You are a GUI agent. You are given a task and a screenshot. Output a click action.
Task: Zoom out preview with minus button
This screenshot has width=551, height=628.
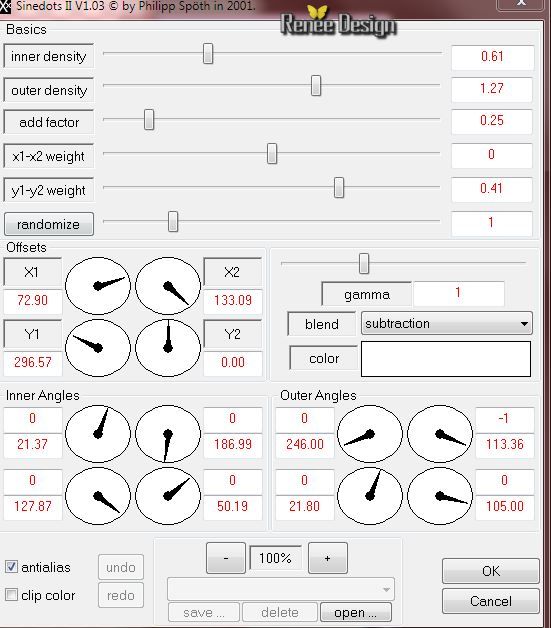(x=226, y=558)
